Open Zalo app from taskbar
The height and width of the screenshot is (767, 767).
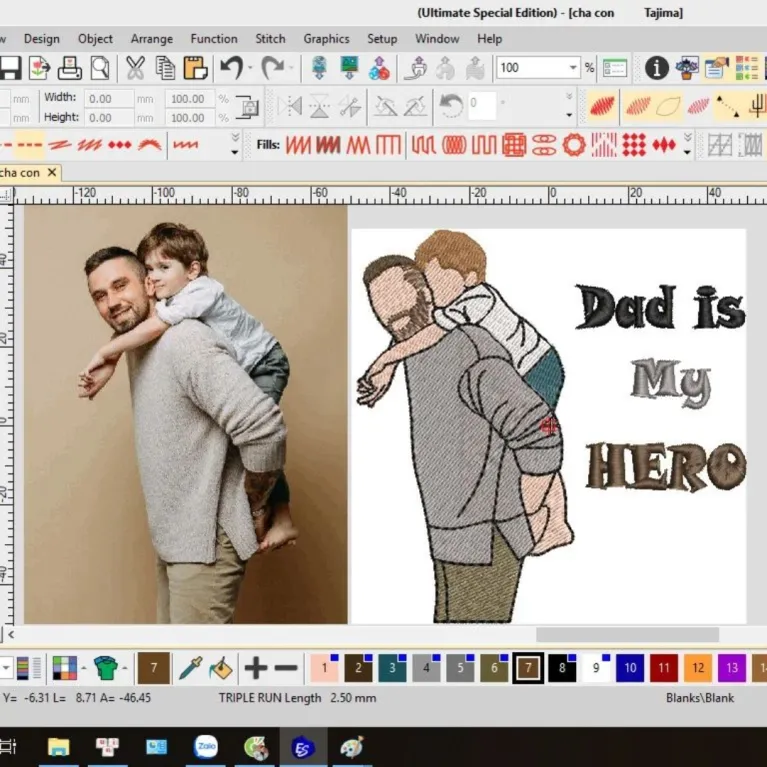click(206, 747)
